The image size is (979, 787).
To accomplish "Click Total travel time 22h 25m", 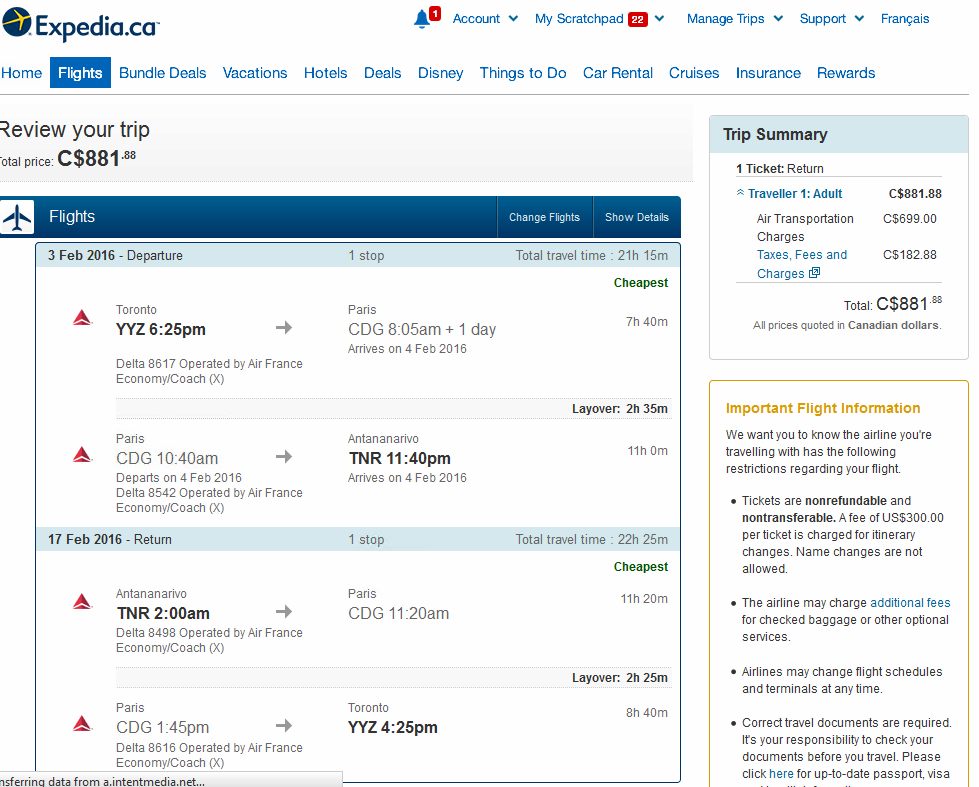I will coord(591,539).
